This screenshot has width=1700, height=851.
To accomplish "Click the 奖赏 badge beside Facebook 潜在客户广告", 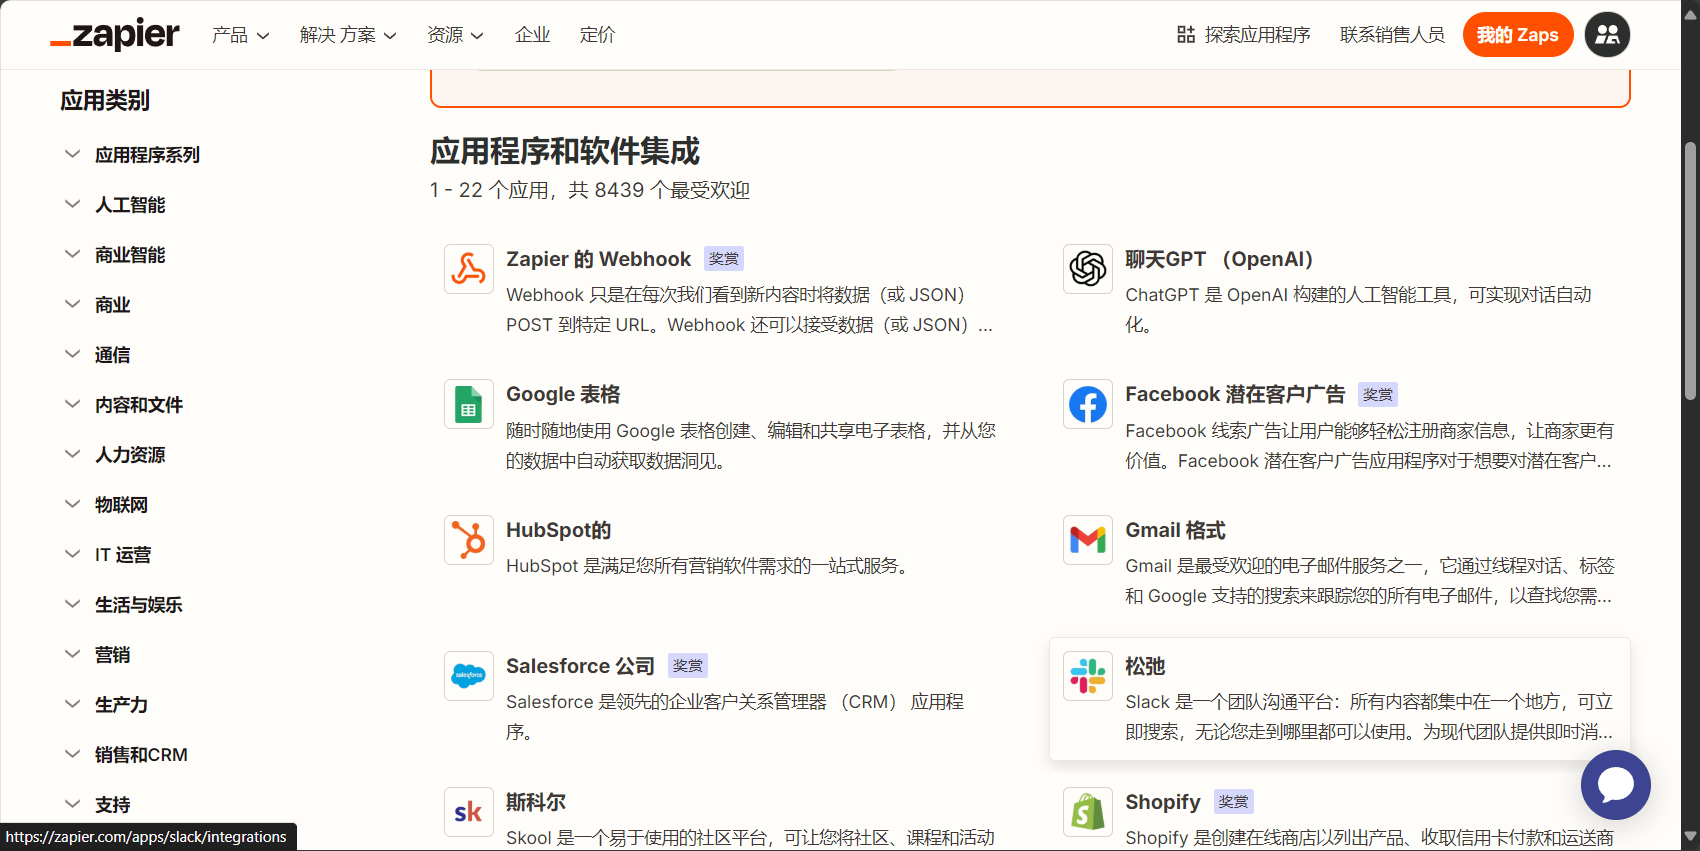I will (1378, 395).
